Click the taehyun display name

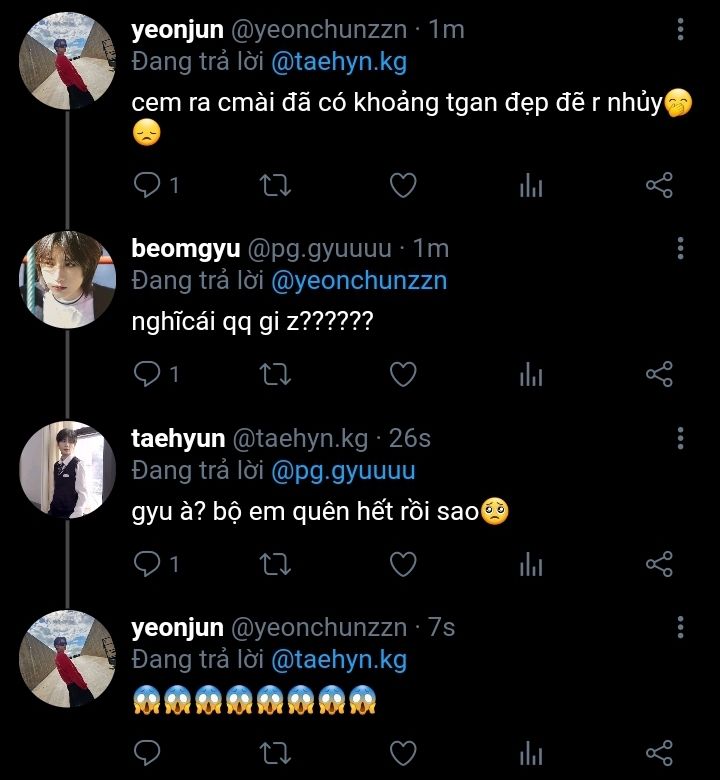coord(178,438)
